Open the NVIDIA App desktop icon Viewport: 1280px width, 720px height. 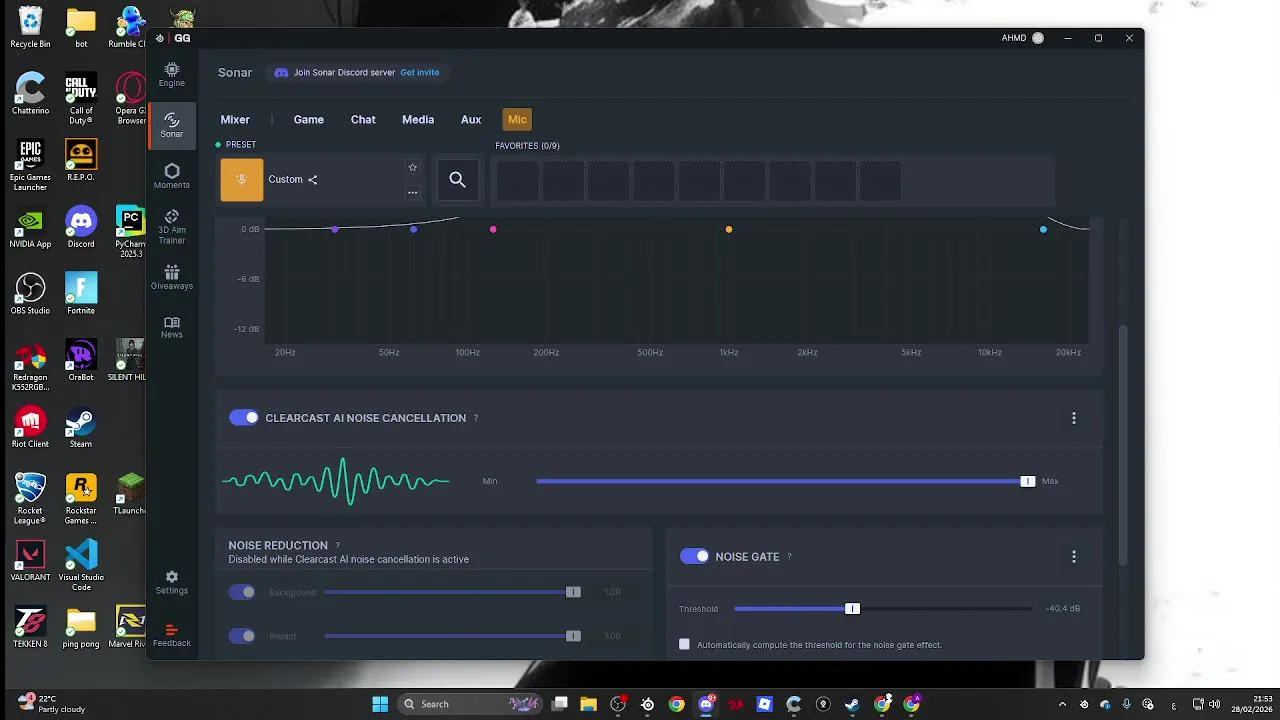tap(30, 227)
